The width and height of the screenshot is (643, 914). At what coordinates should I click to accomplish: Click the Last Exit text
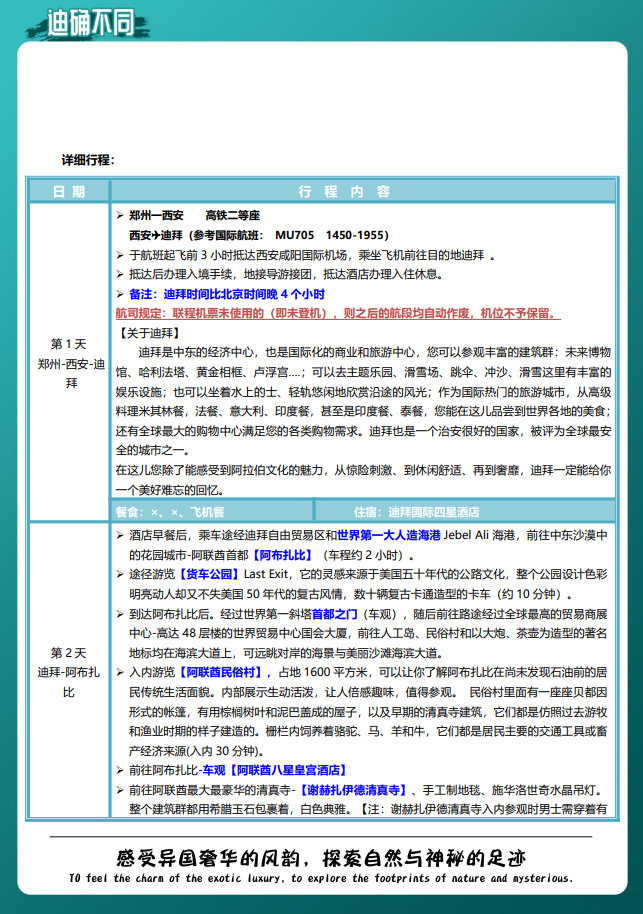(266, 574)
